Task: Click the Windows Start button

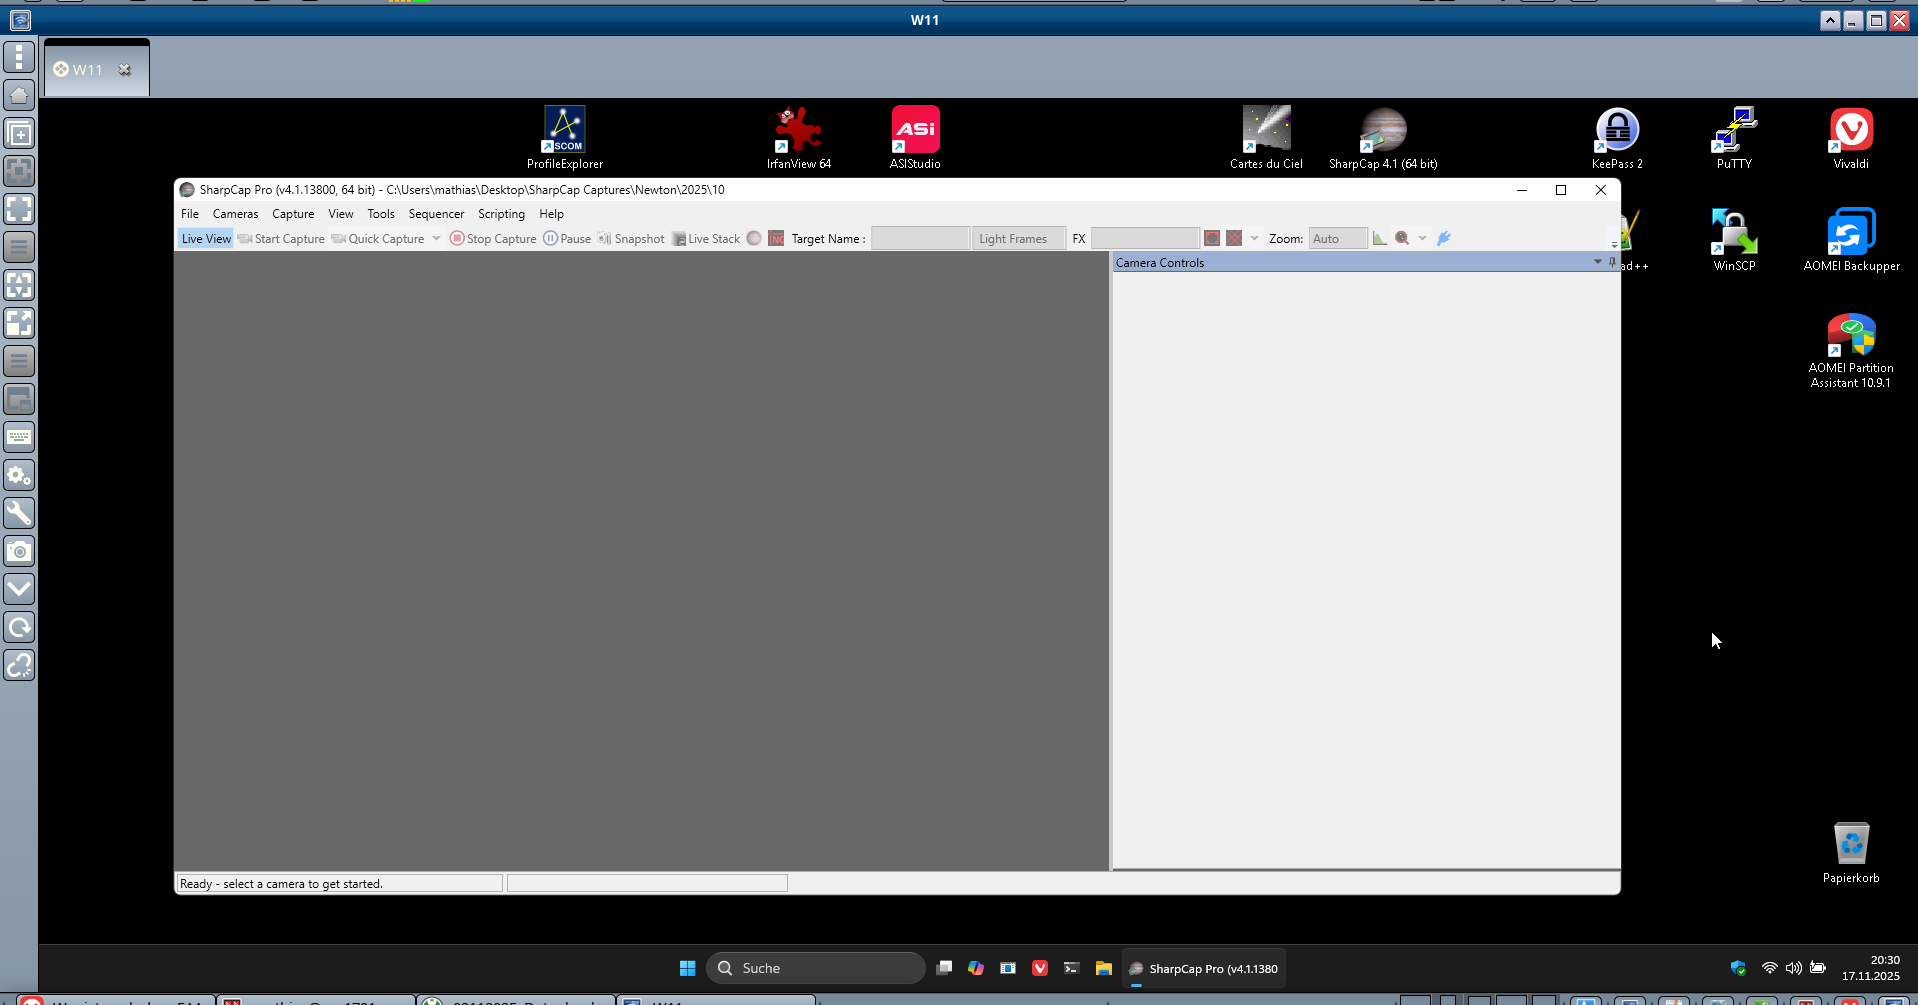Action: (x=687, y=968)
